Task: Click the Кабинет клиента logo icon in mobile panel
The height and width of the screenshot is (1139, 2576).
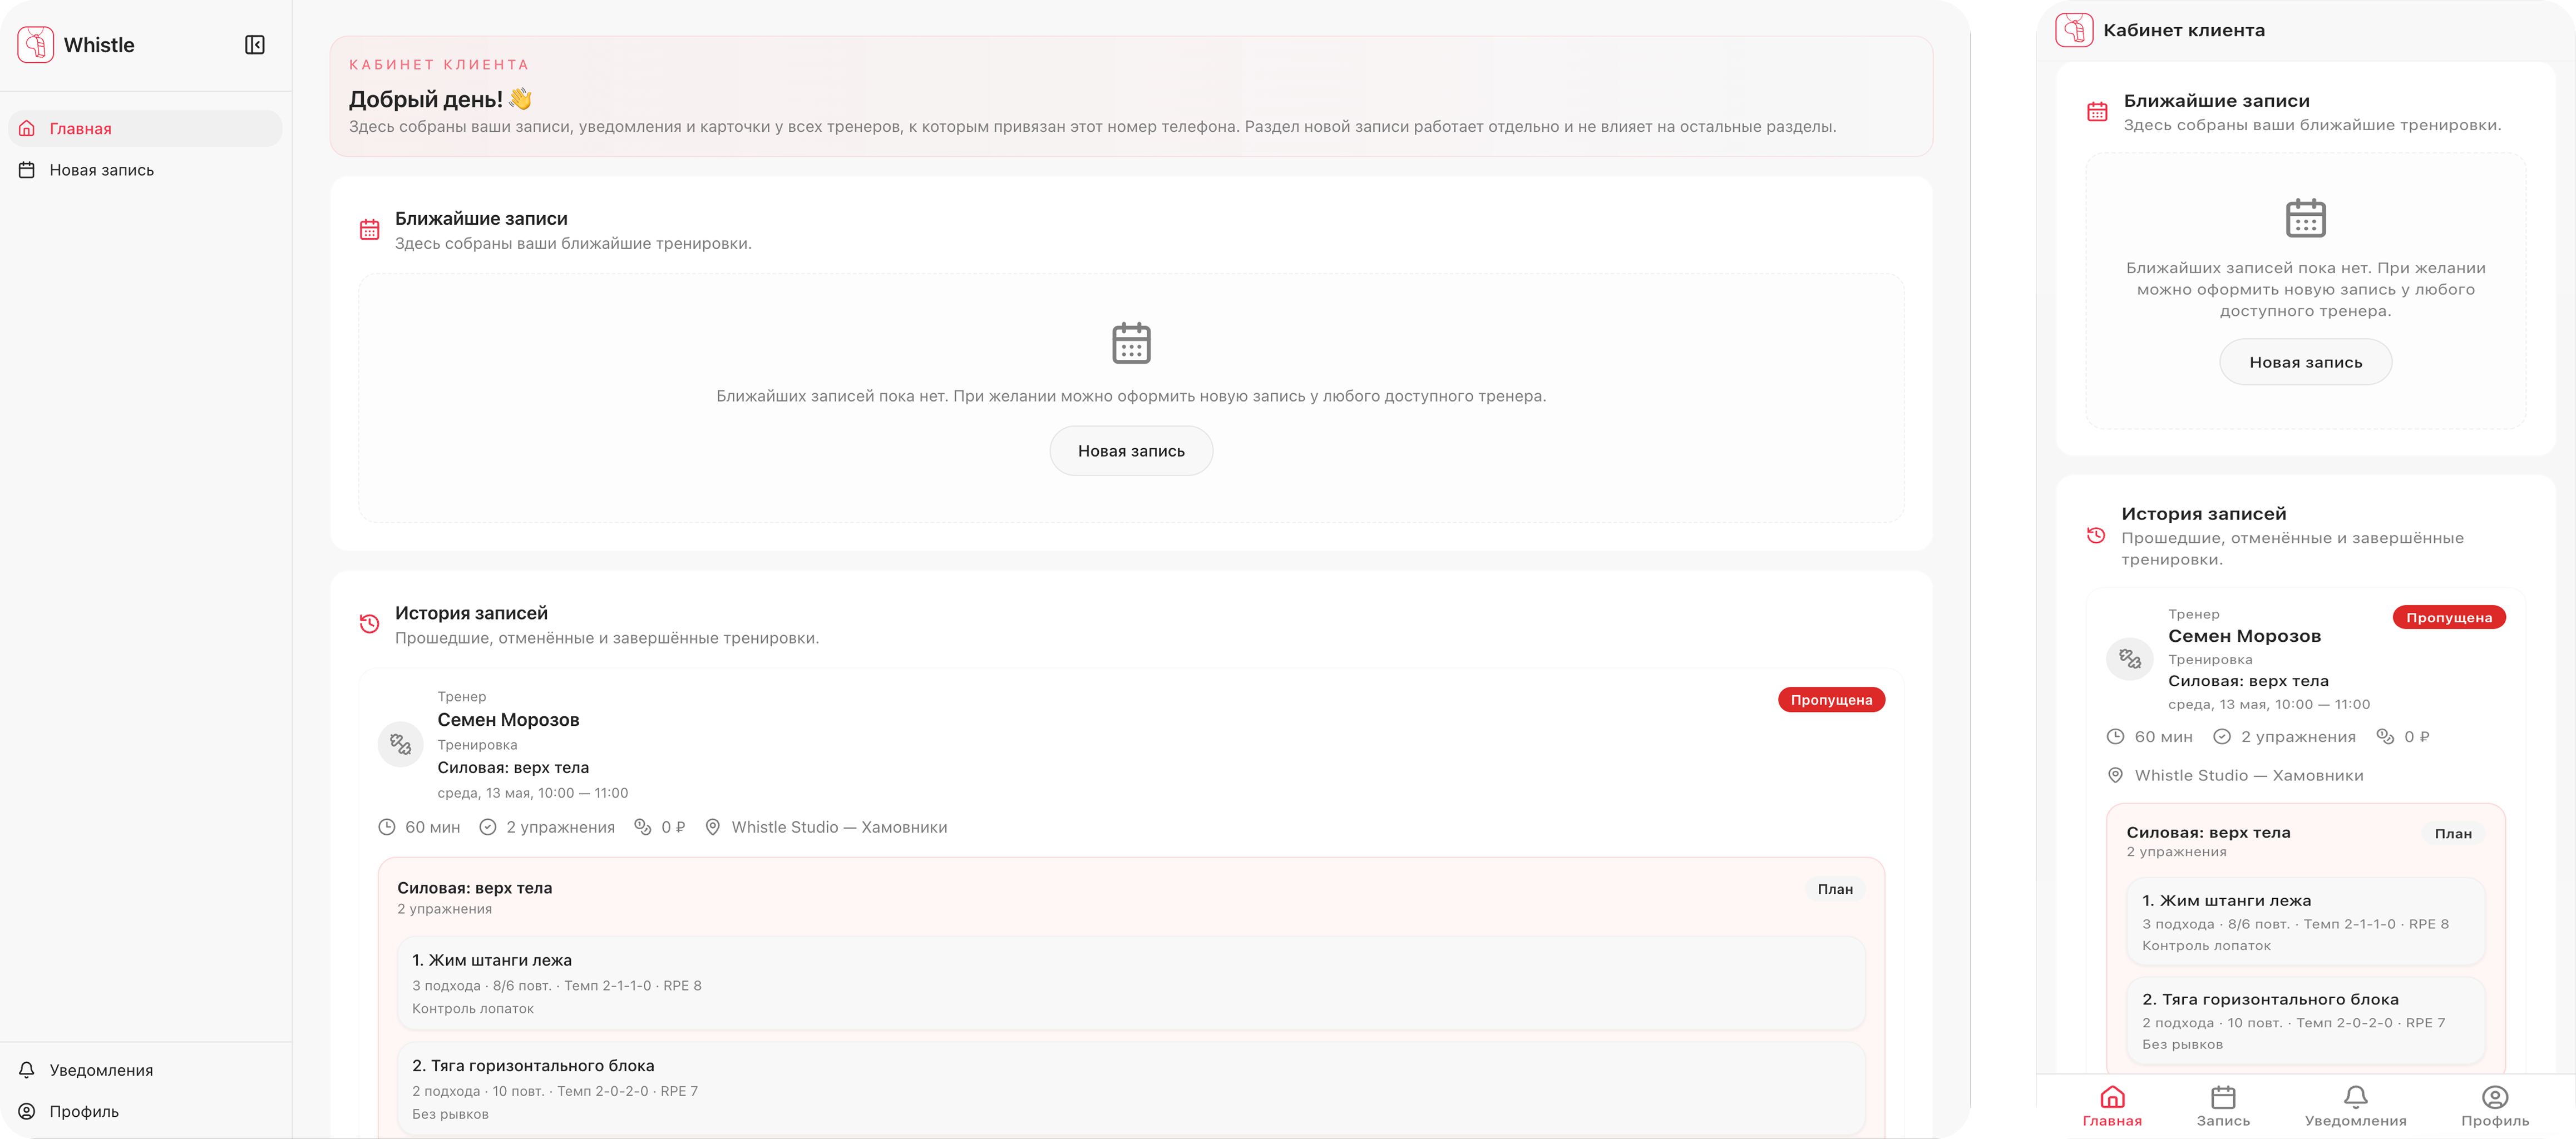Action: (x=2074, y=30)
